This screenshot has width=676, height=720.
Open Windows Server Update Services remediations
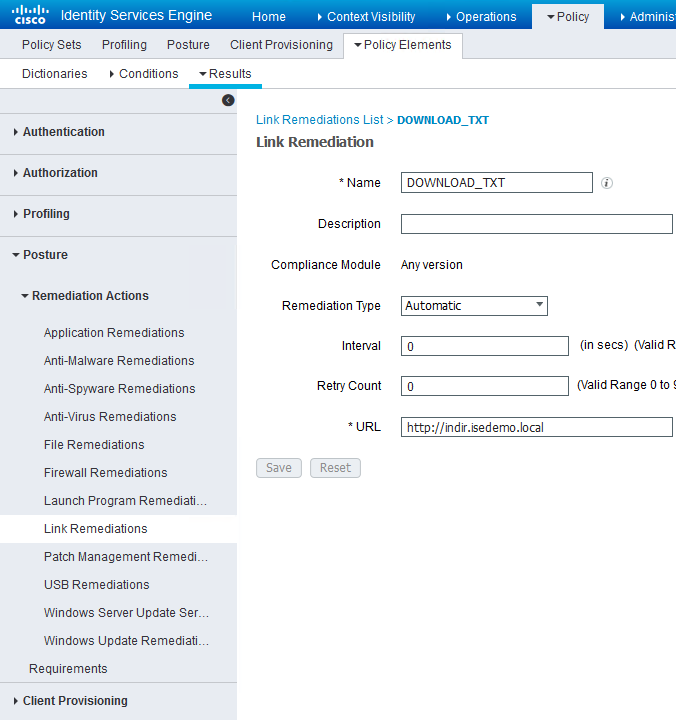126,613
